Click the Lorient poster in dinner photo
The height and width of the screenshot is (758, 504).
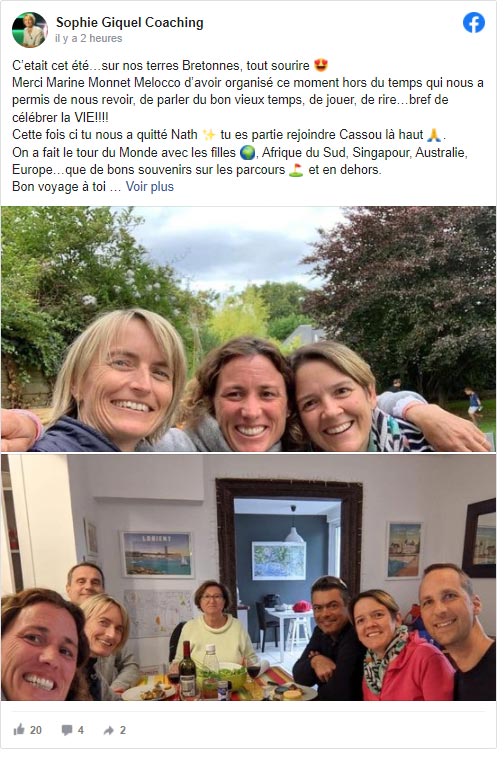coord(157,554)
